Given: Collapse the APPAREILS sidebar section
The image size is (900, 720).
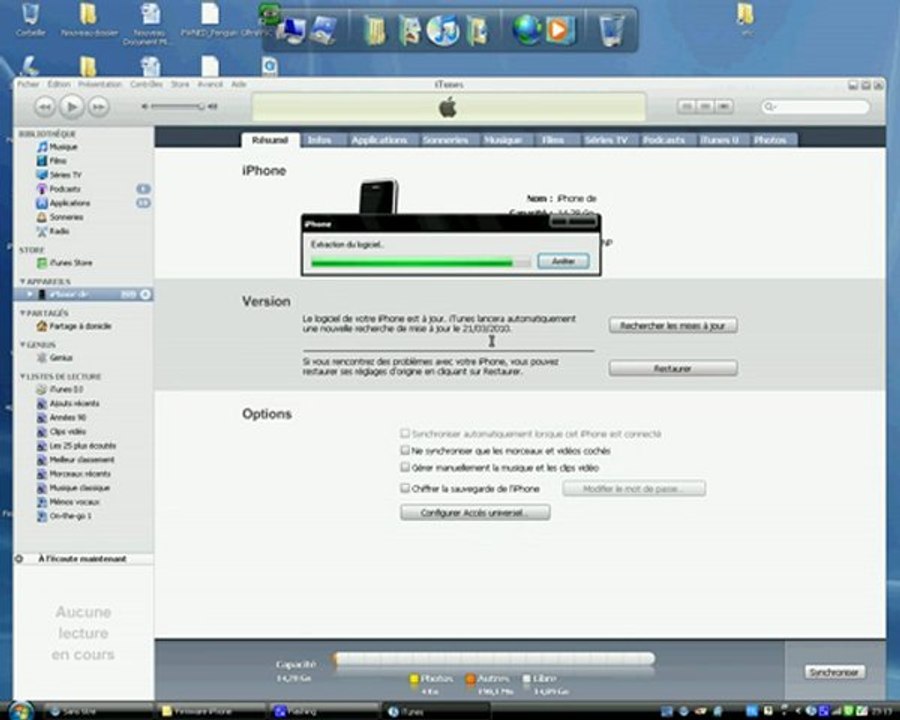Looking at the screenshot, I should pyautogui.click(x=22, y=281).
